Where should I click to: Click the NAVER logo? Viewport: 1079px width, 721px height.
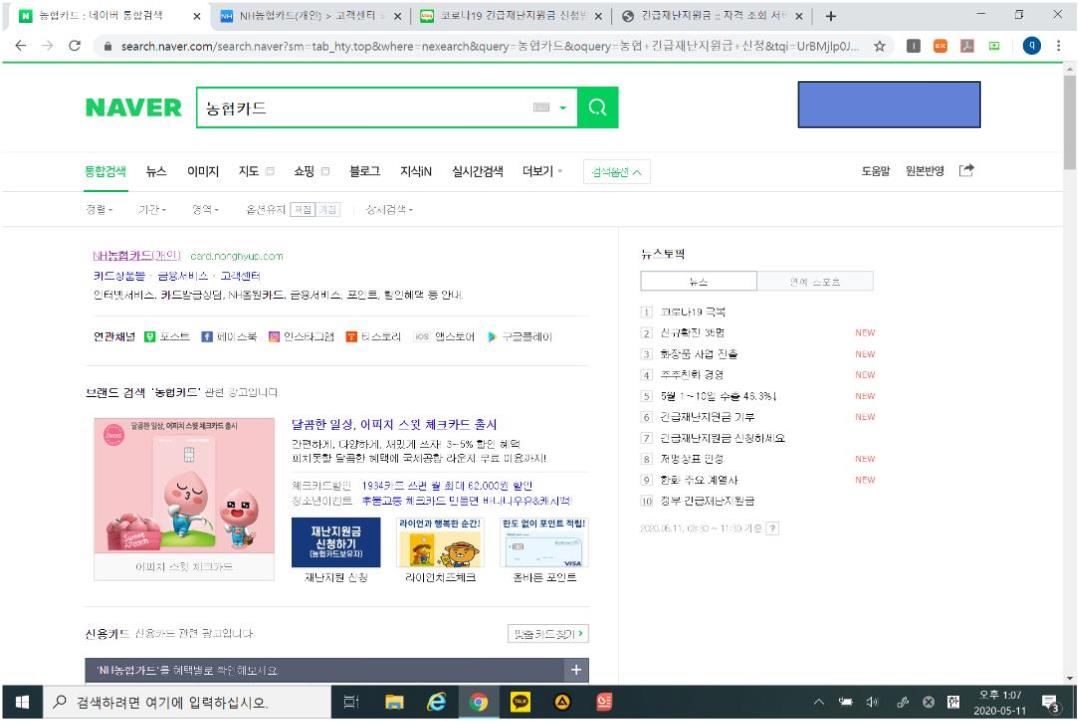coord(133,107)
